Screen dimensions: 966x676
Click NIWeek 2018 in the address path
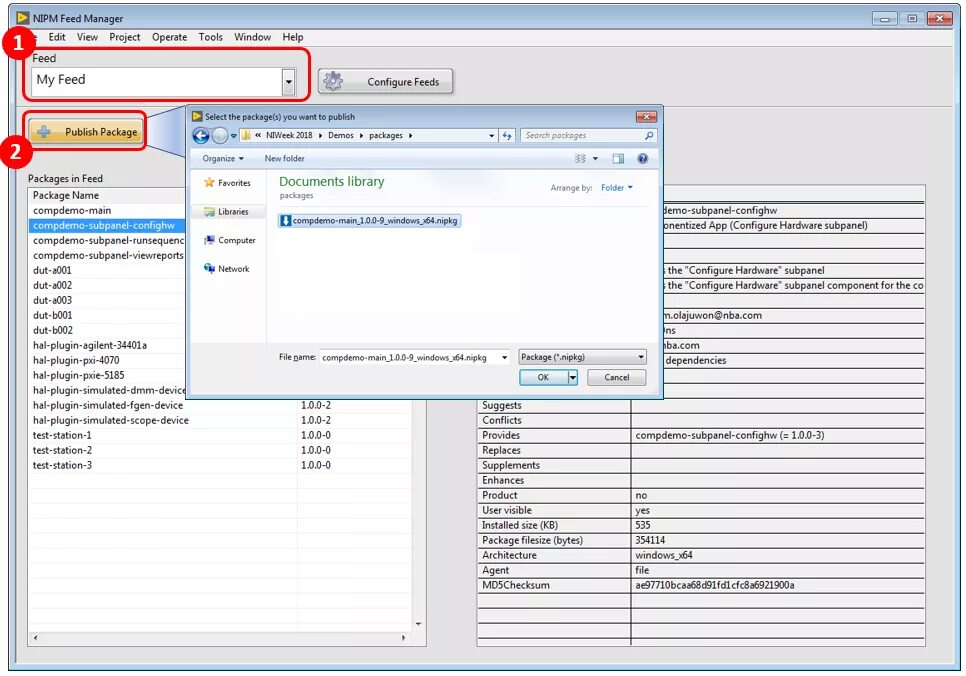[x=289, y=136]
